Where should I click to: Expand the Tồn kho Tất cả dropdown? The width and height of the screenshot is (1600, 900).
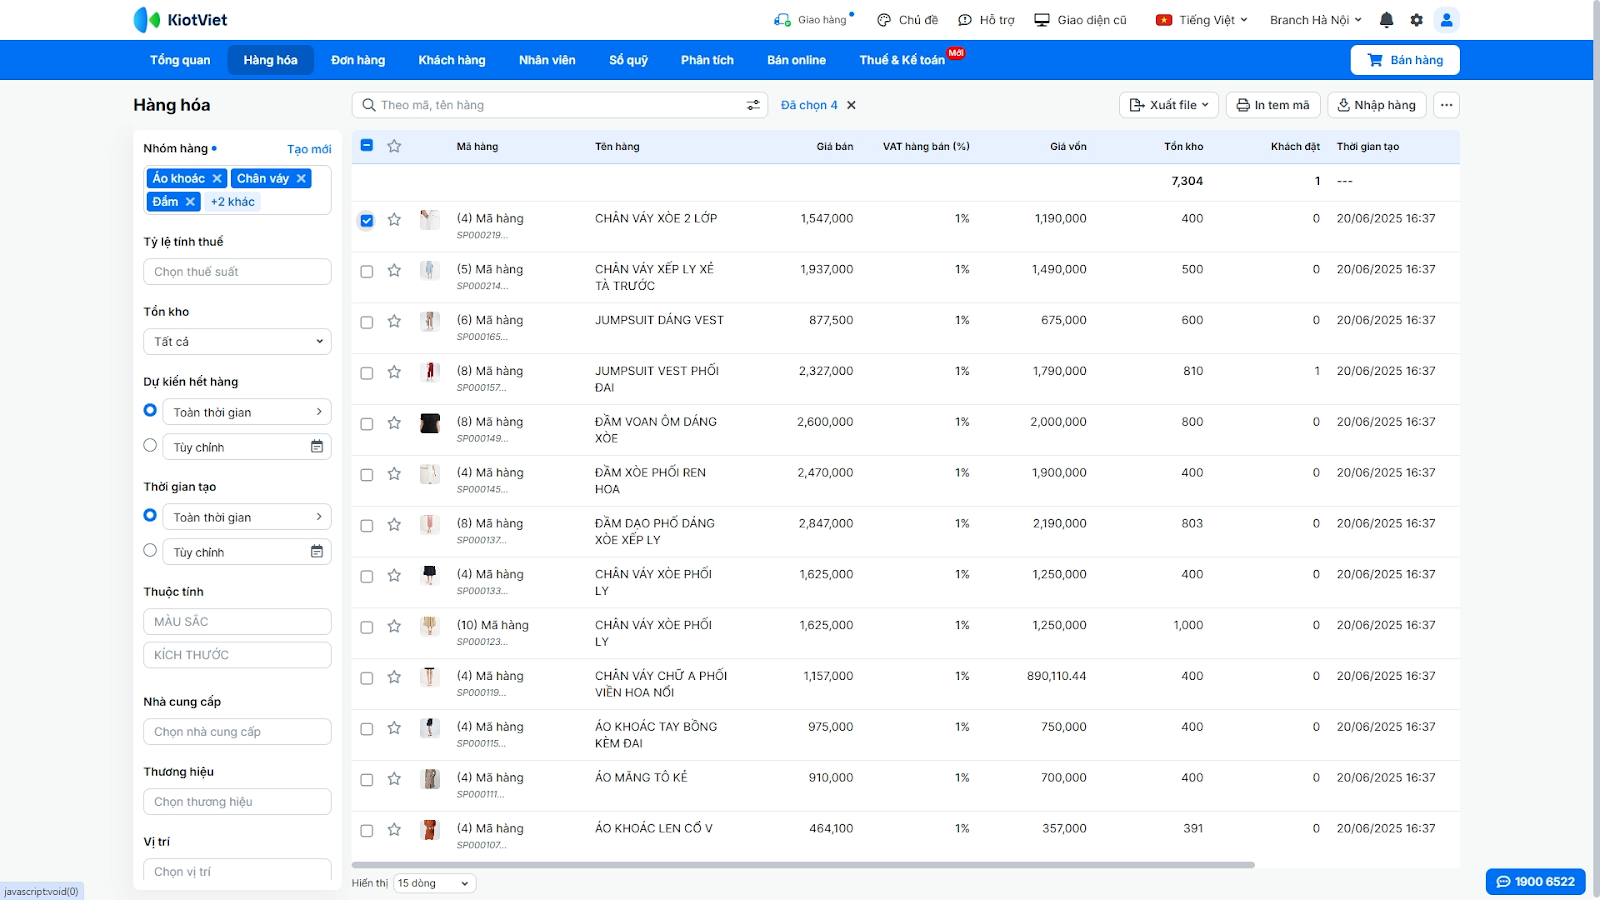237,342
